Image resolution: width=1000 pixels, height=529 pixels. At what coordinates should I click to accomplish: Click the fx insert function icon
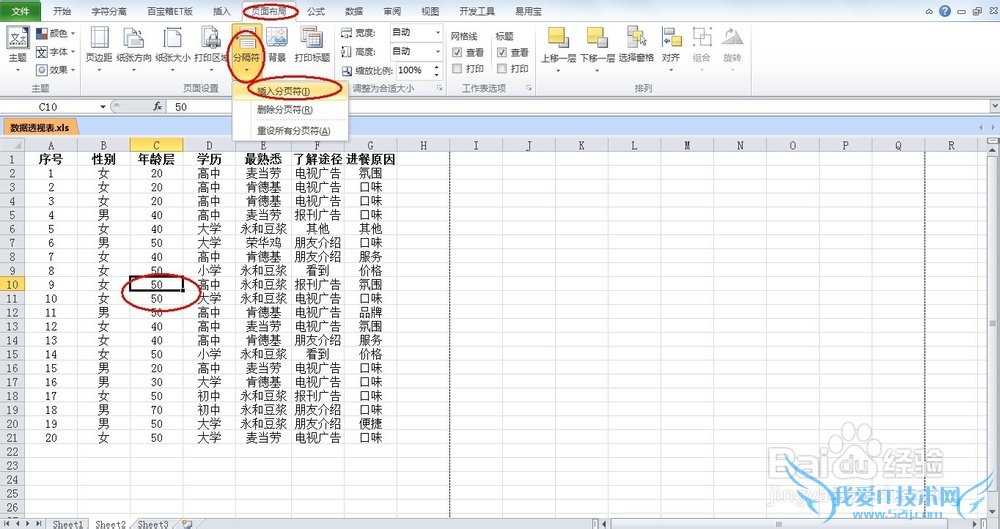pyautogui.click(x=158, y=107)
